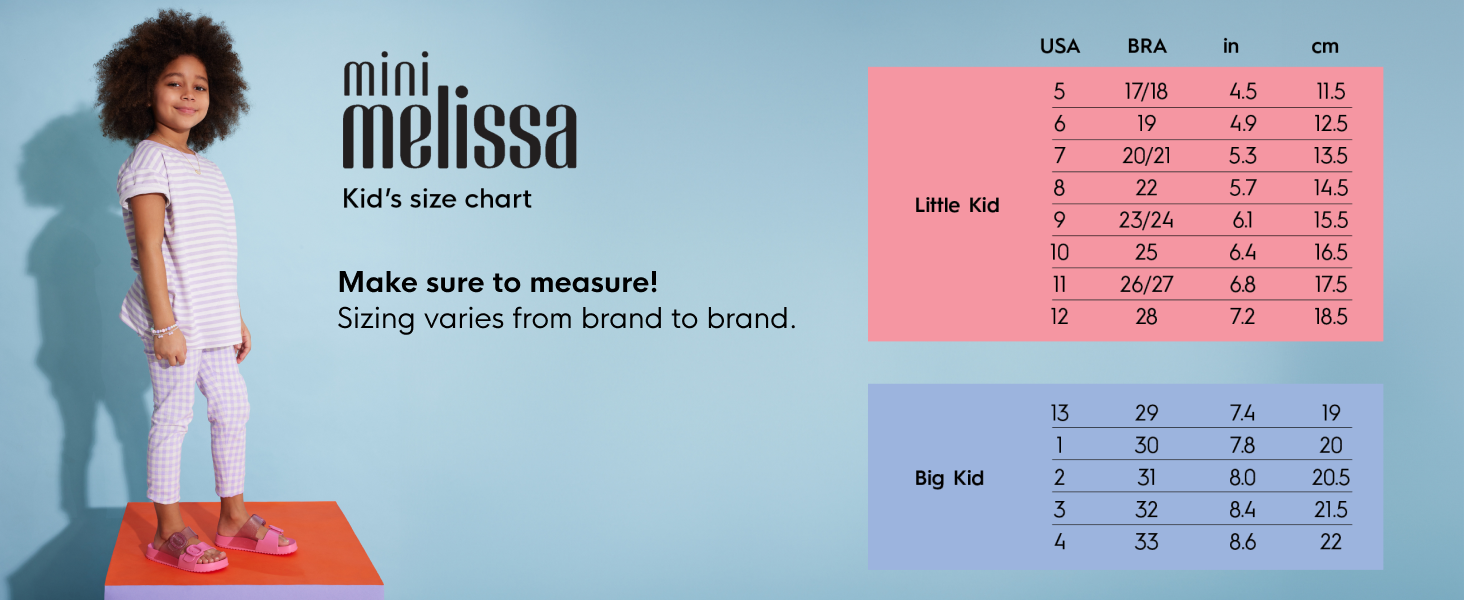Click the Make sure to measure! text
Screen dimensions: 1464x600
tap(498, 282)
